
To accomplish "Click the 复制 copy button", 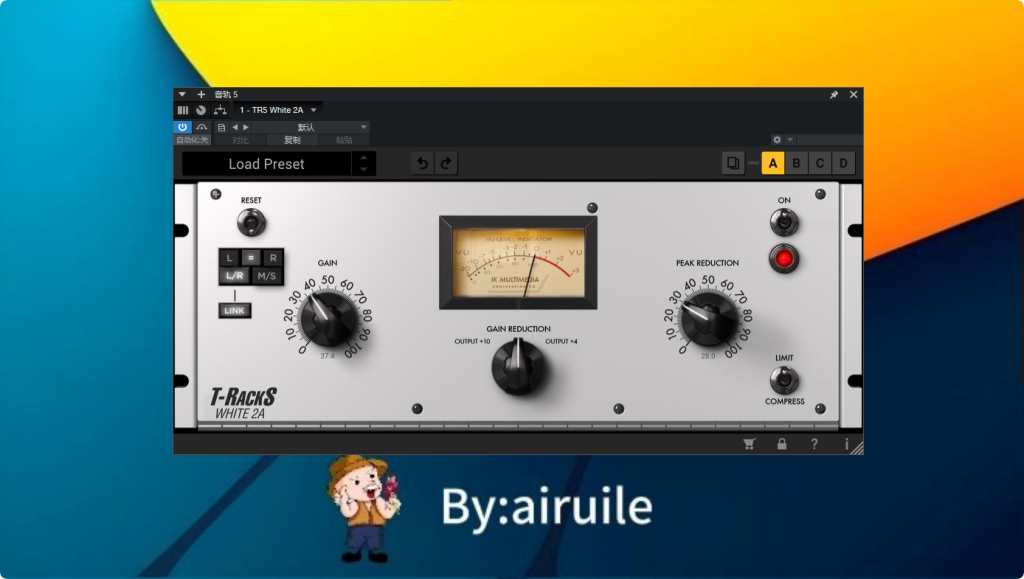I will (292, 140).
